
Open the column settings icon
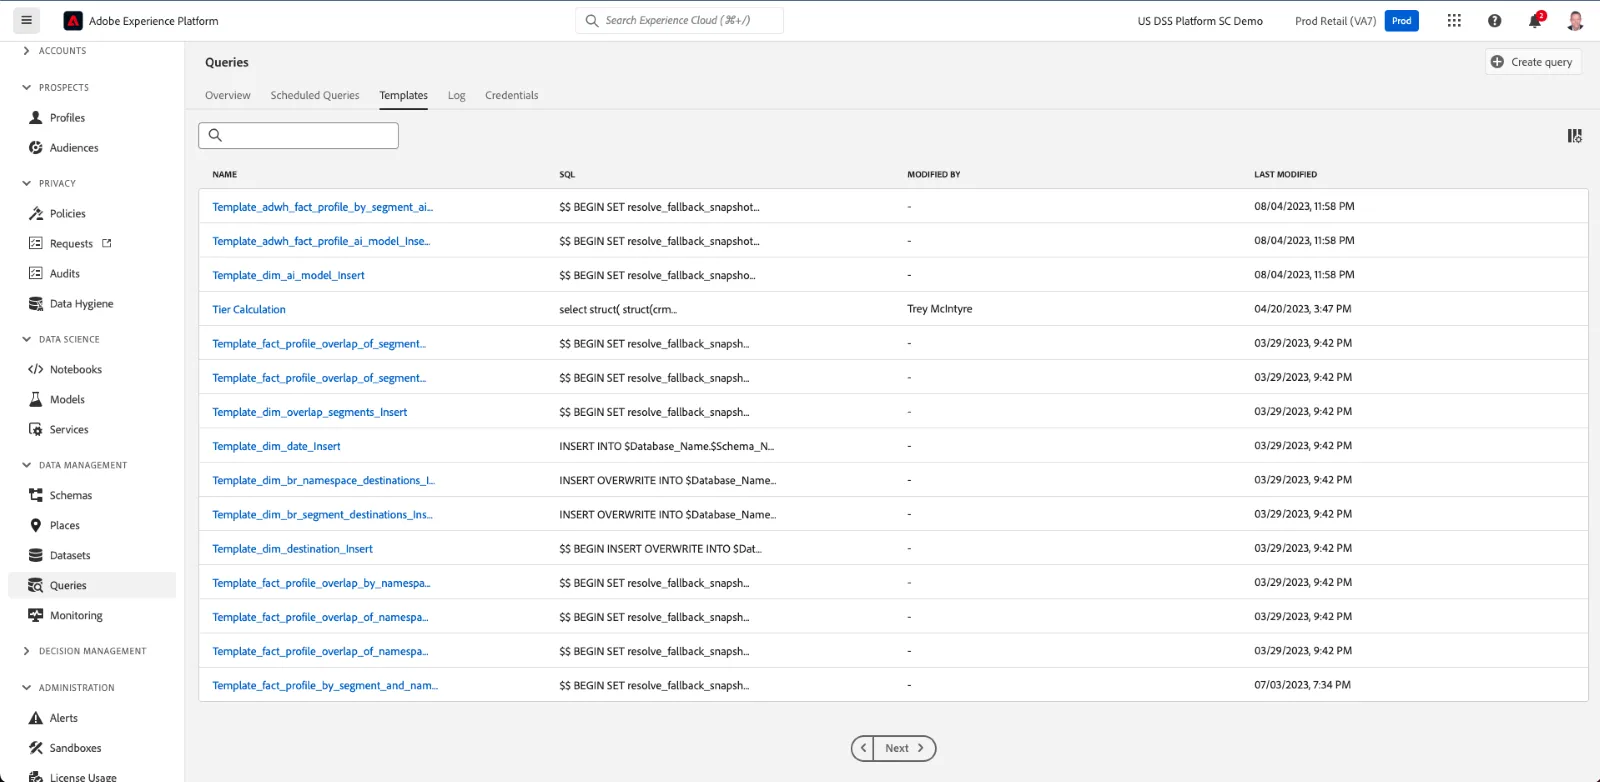point(1574,136)
